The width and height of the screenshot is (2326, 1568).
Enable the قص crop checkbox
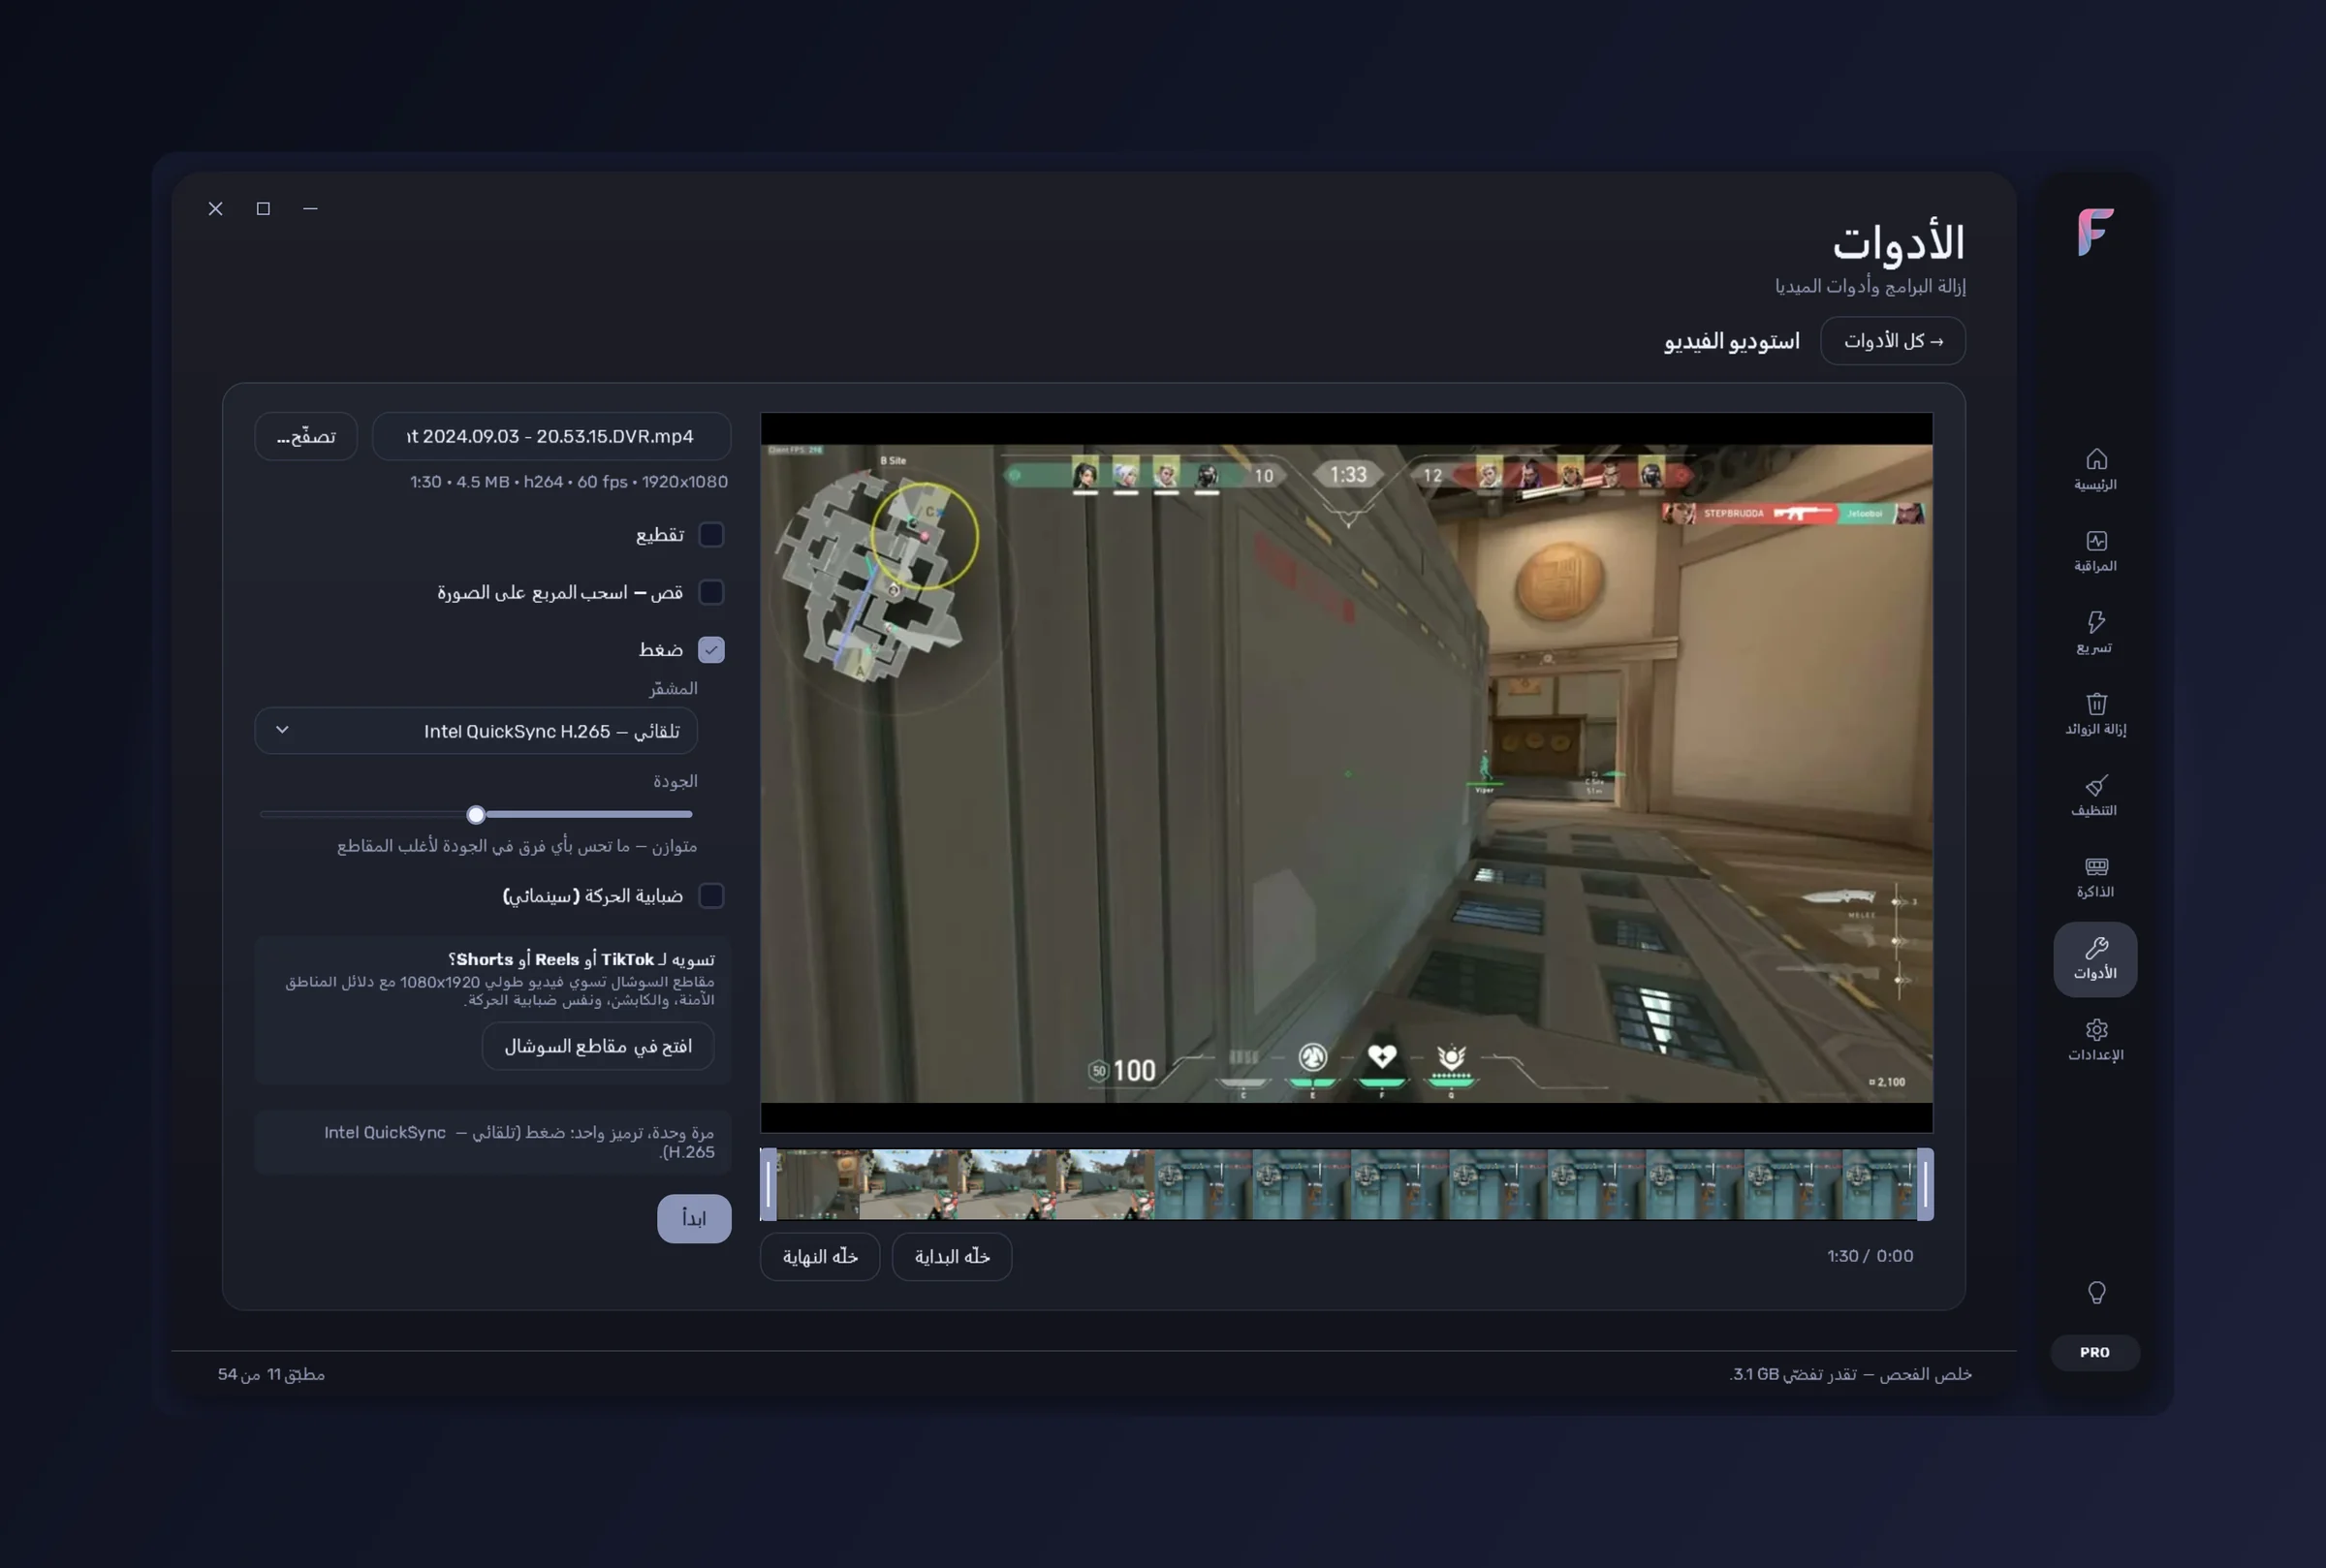coord(711,592)
